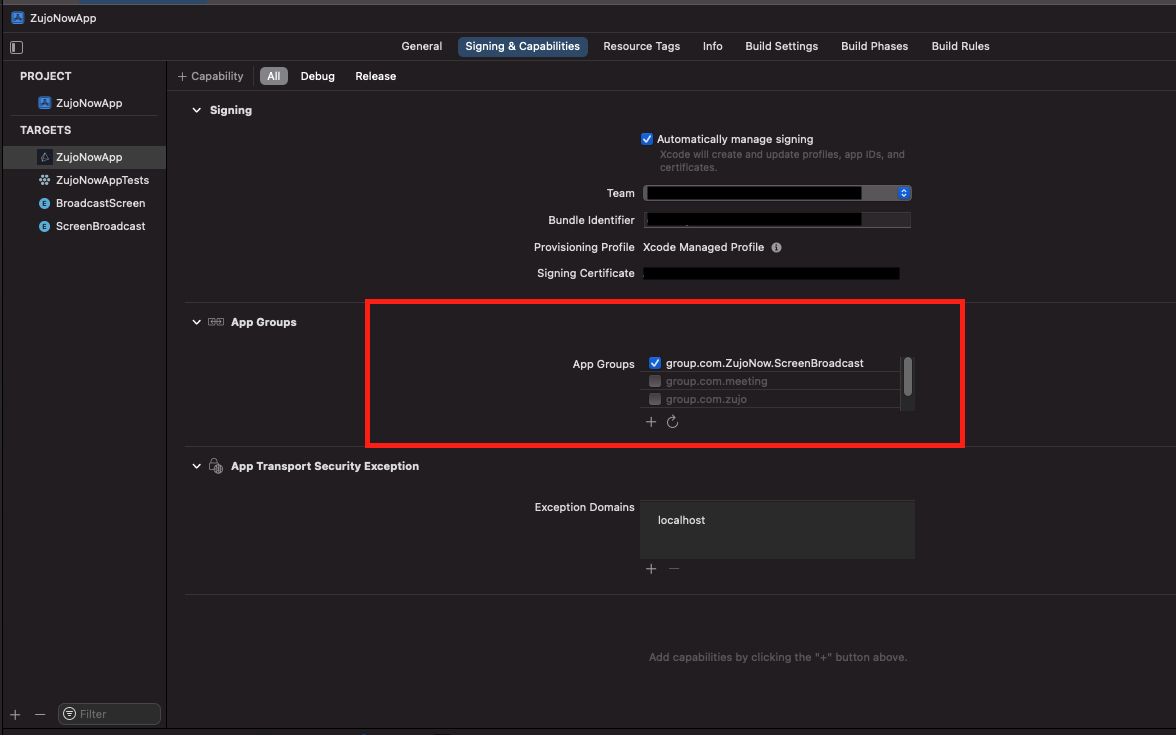
Task: Add a new app group with plus icon
Action: 651,422
